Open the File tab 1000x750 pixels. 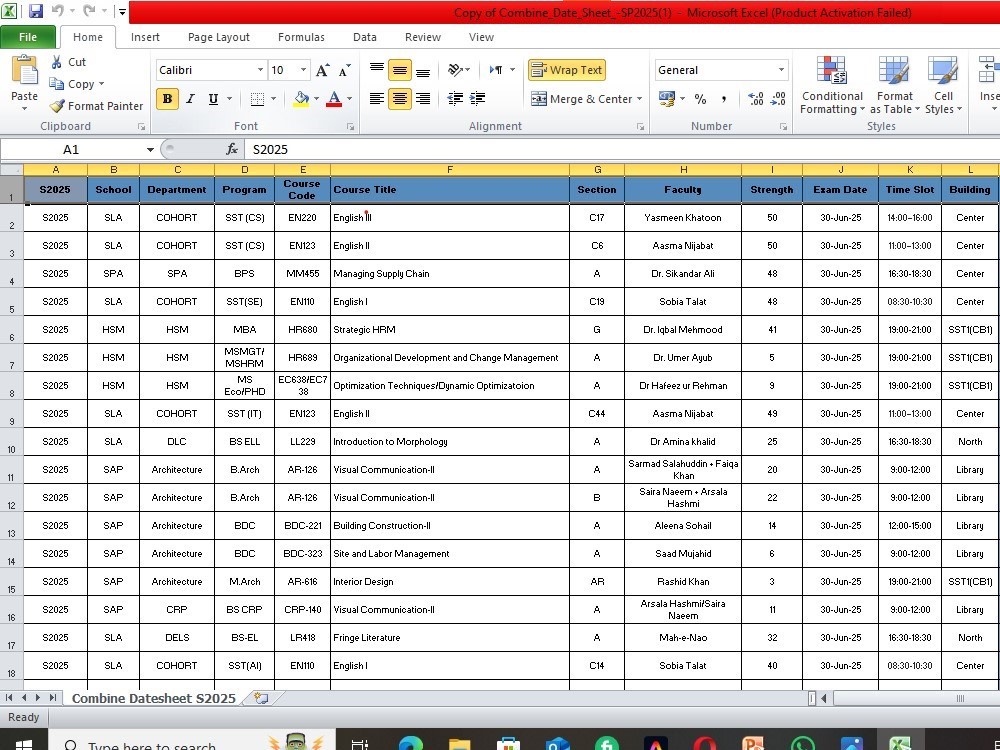[27, 37]
